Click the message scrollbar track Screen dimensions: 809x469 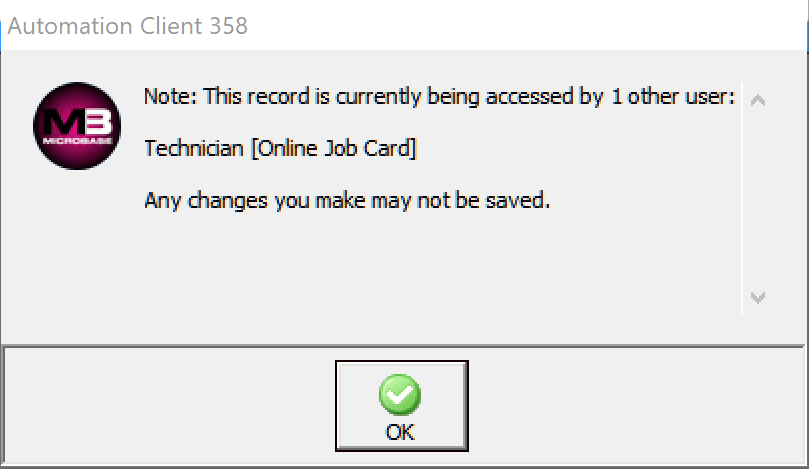(x=758, y=200)
